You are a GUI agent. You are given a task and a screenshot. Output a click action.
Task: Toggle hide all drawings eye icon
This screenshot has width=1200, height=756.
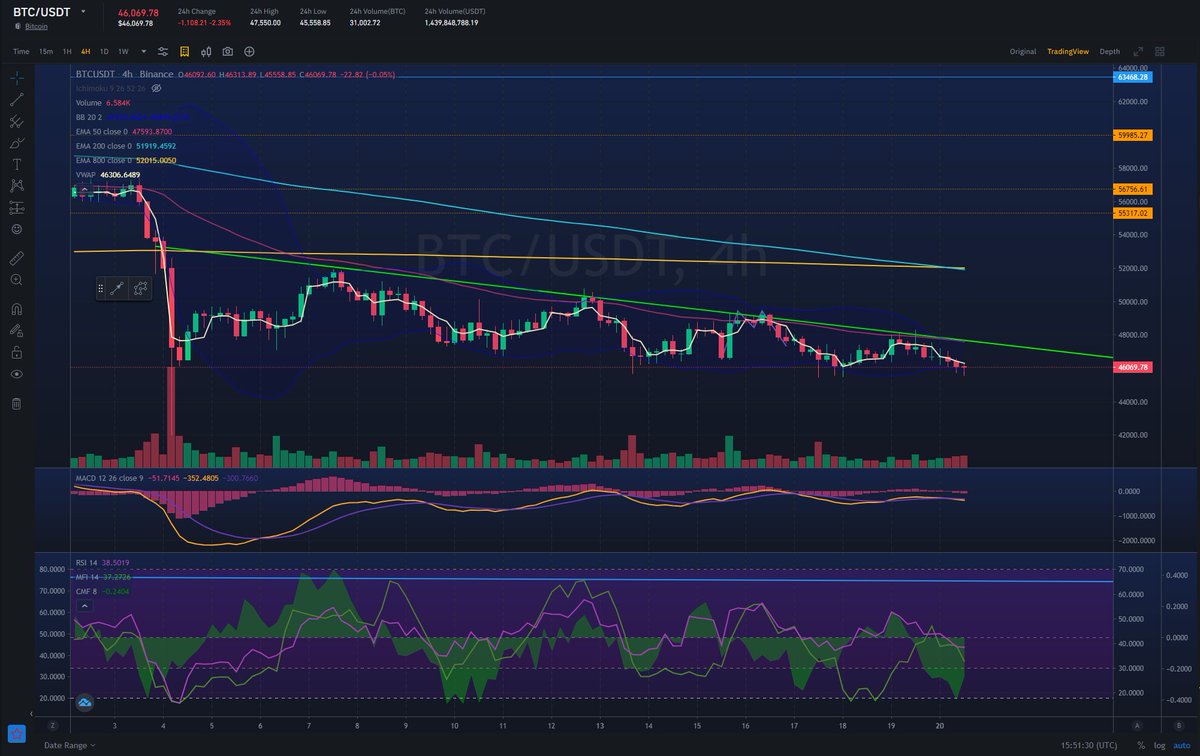click(x=16, y=374)
